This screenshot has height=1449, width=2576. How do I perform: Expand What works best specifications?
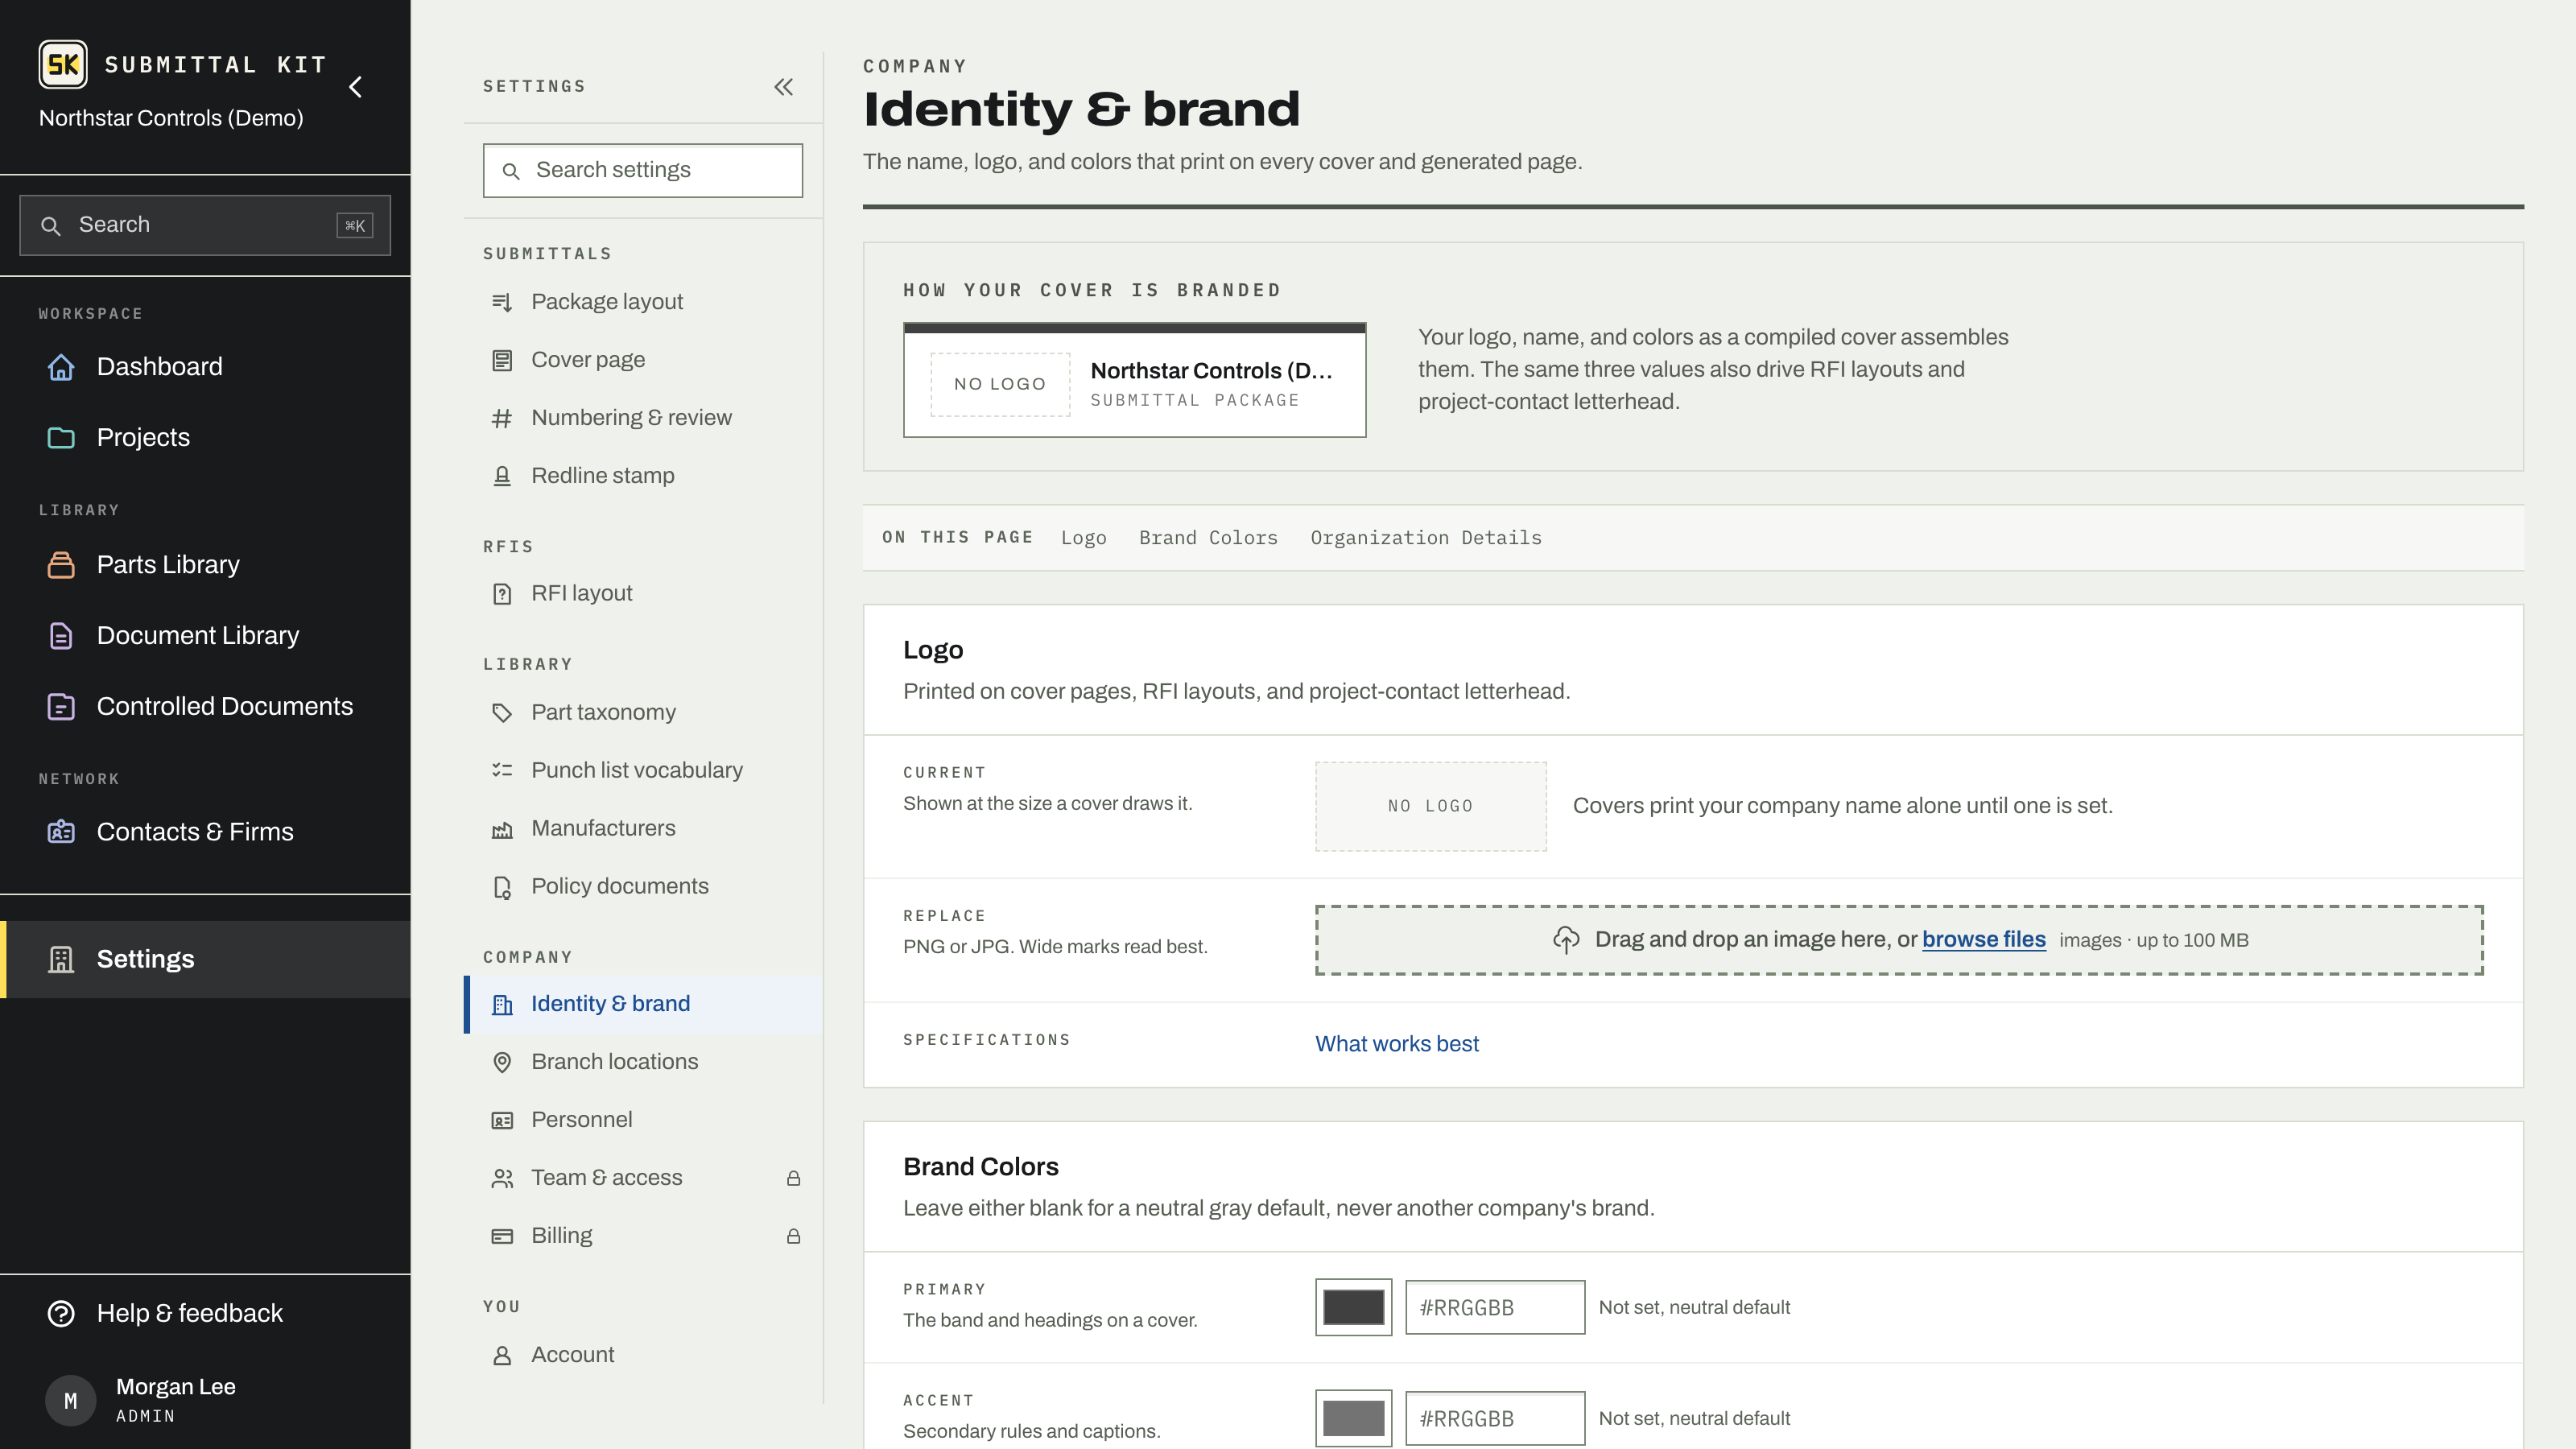(1397, 1044)
